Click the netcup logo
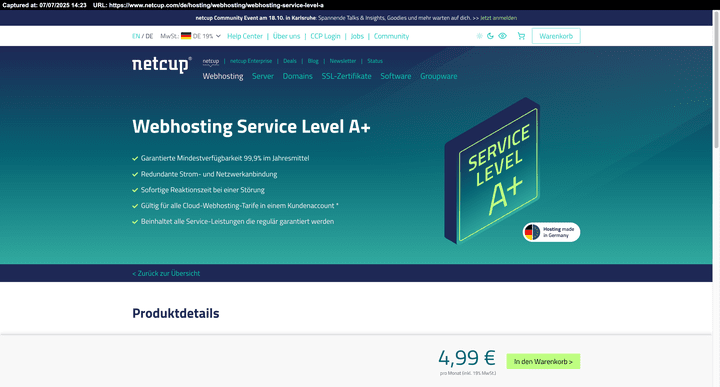 [x=162, y=64]
